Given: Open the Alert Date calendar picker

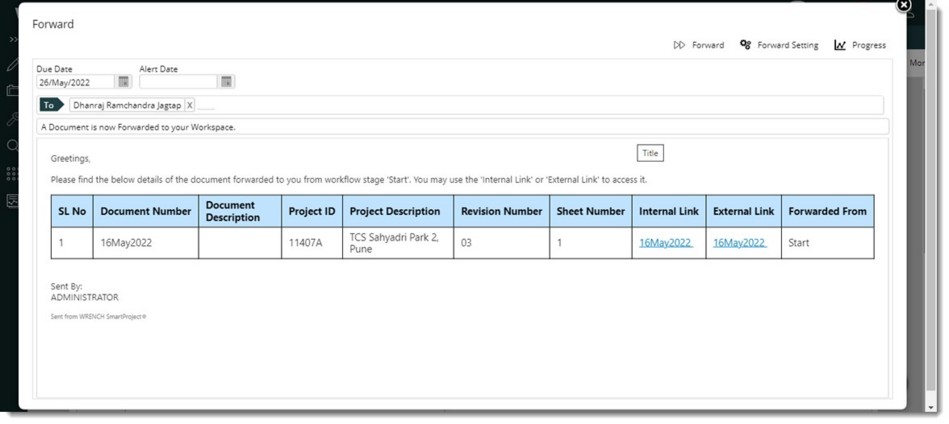Looking at the screenshot, I should [x=226, y=82].
